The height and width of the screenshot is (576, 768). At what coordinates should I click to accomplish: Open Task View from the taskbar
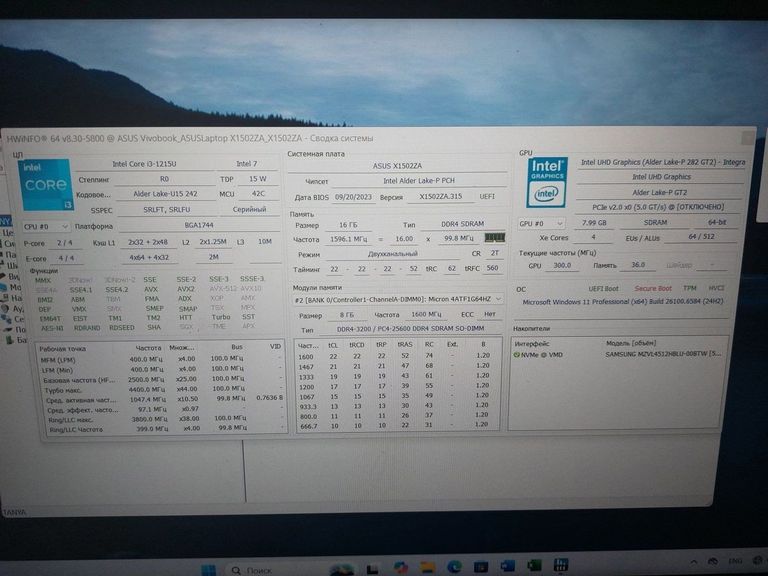click(x=373, y=570)
